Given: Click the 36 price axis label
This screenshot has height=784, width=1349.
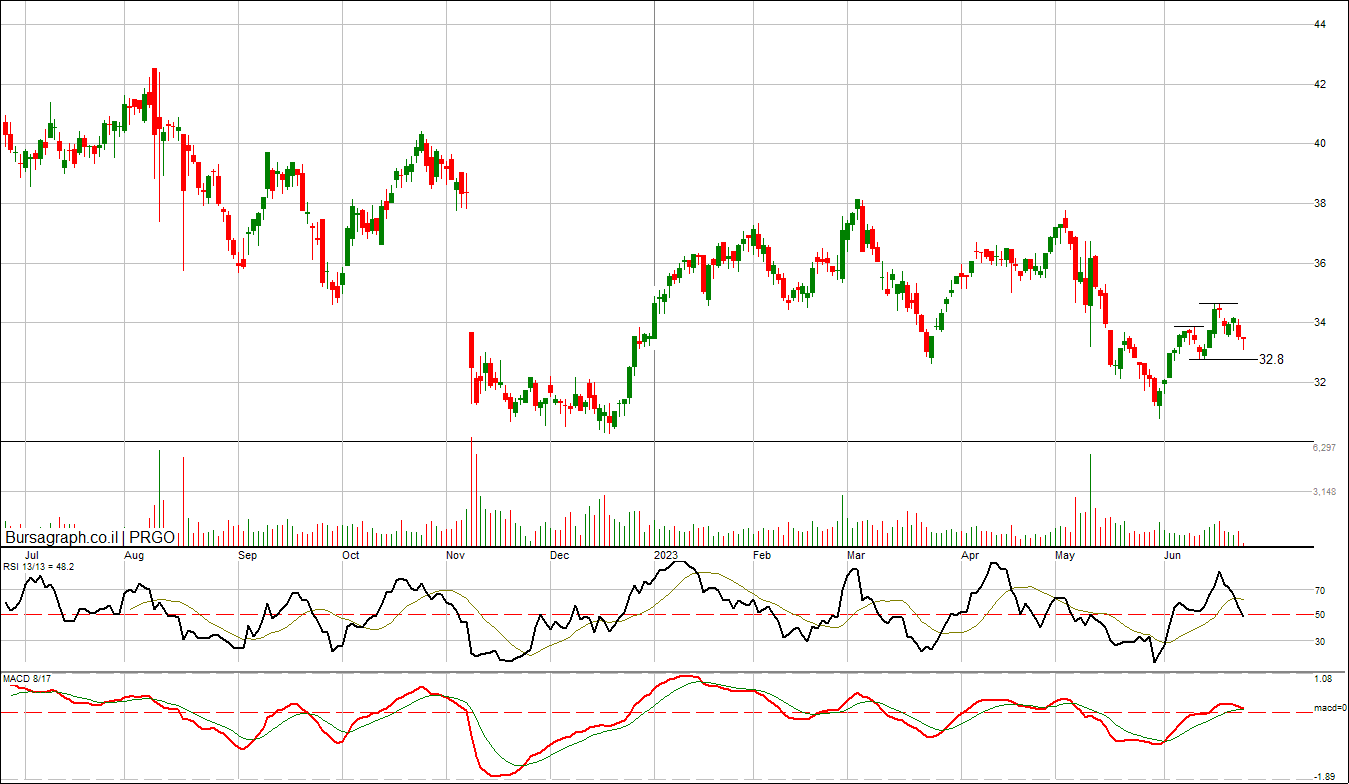Looking at the screenshot, I should (x=1320, y=264).
